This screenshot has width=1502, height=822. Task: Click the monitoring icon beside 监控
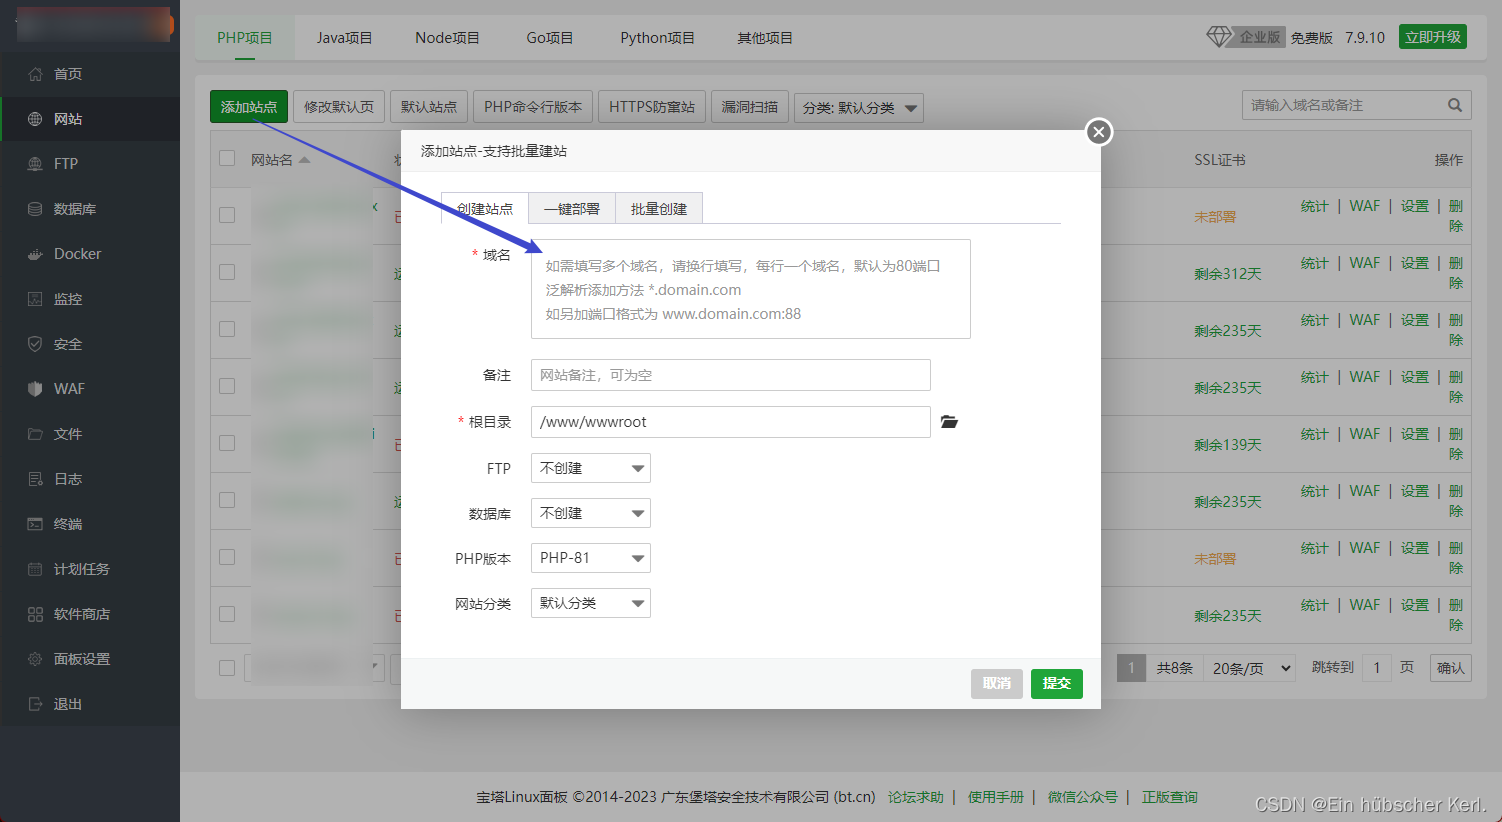(x=35, y=299)
